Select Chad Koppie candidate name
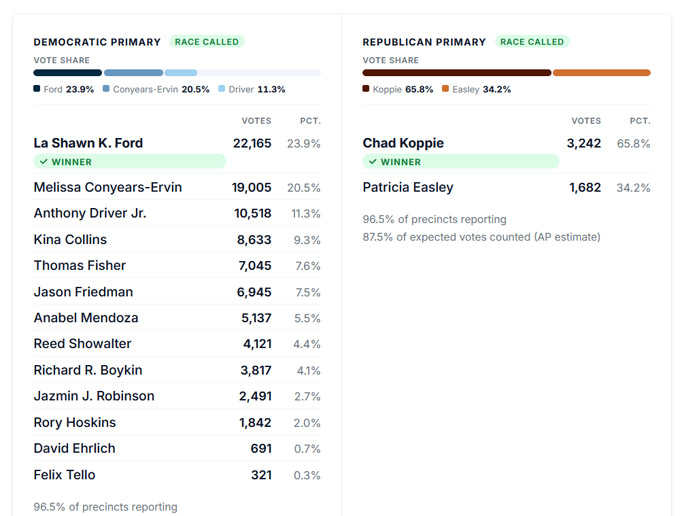 click(403, 143)
